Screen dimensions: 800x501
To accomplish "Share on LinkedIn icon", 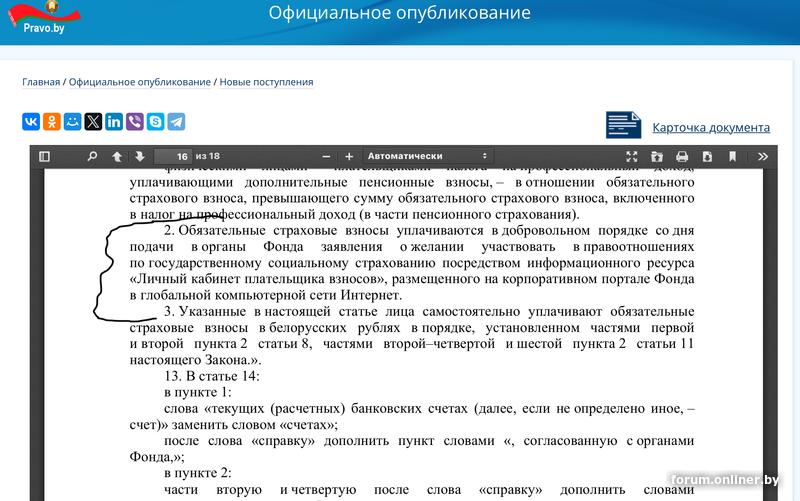I will (114, 122).
